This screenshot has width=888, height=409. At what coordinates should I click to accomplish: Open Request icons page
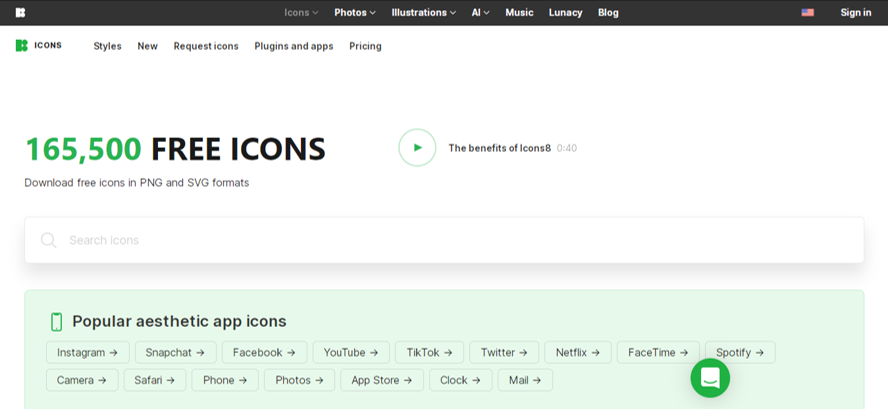206,46
